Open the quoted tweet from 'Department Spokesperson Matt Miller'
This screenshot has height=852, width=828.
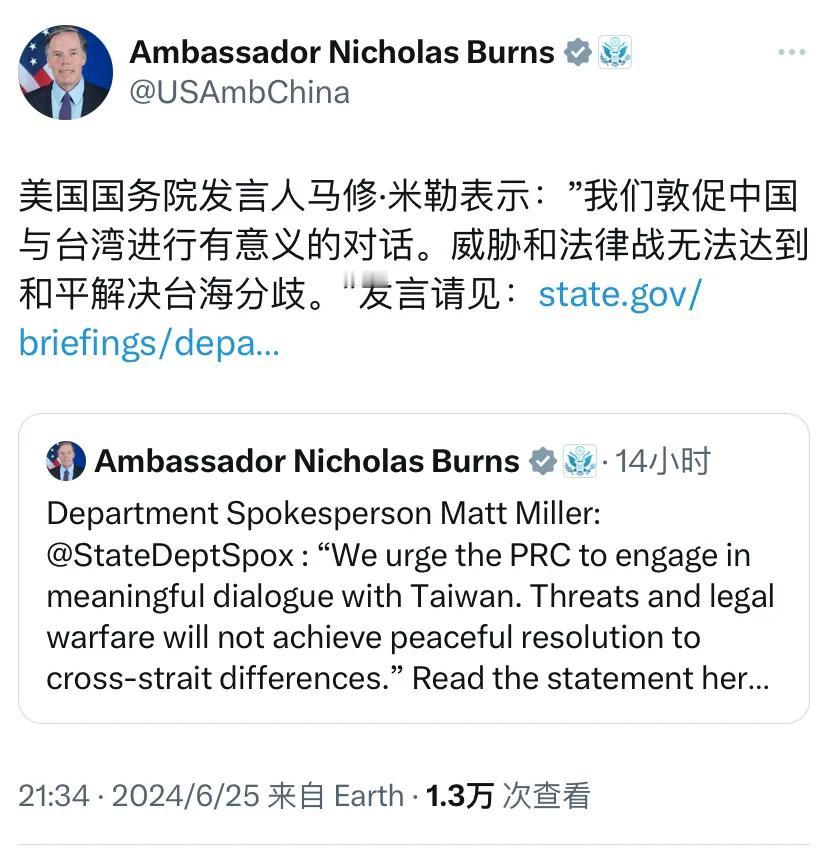coord(413,568)
